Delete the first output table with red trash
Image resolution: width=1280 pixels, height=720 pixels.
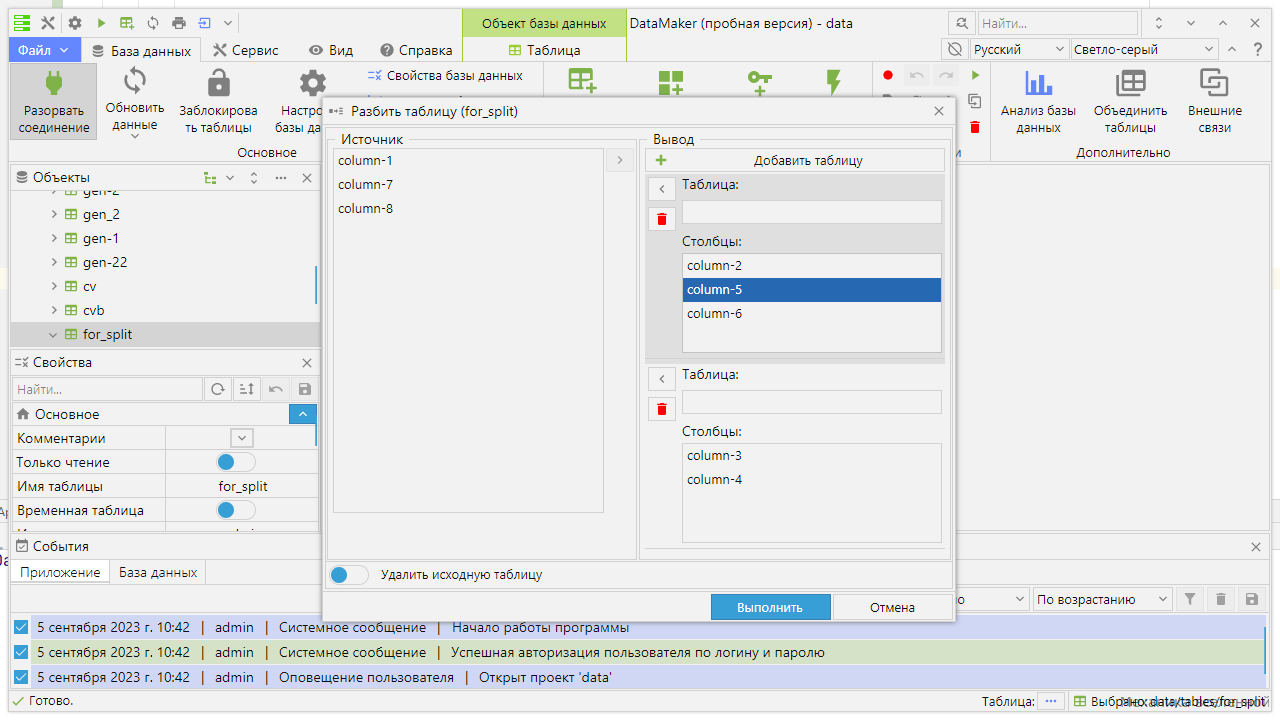click(662, 219)
